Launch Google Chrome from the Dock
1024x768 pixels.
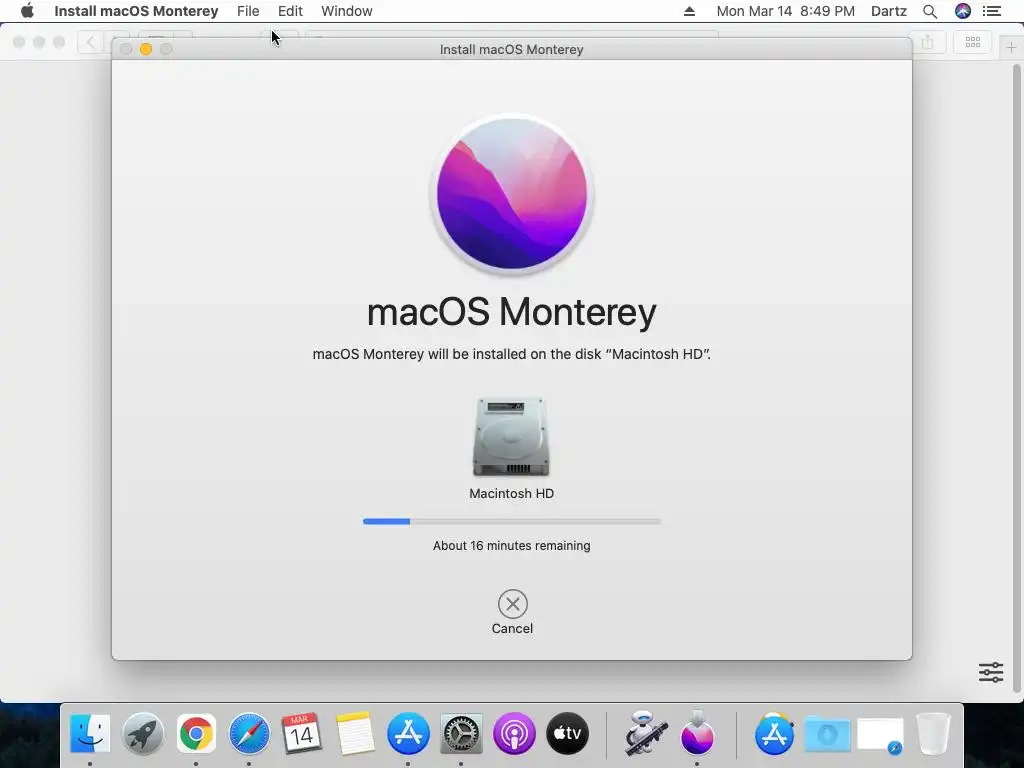[196, 733]
